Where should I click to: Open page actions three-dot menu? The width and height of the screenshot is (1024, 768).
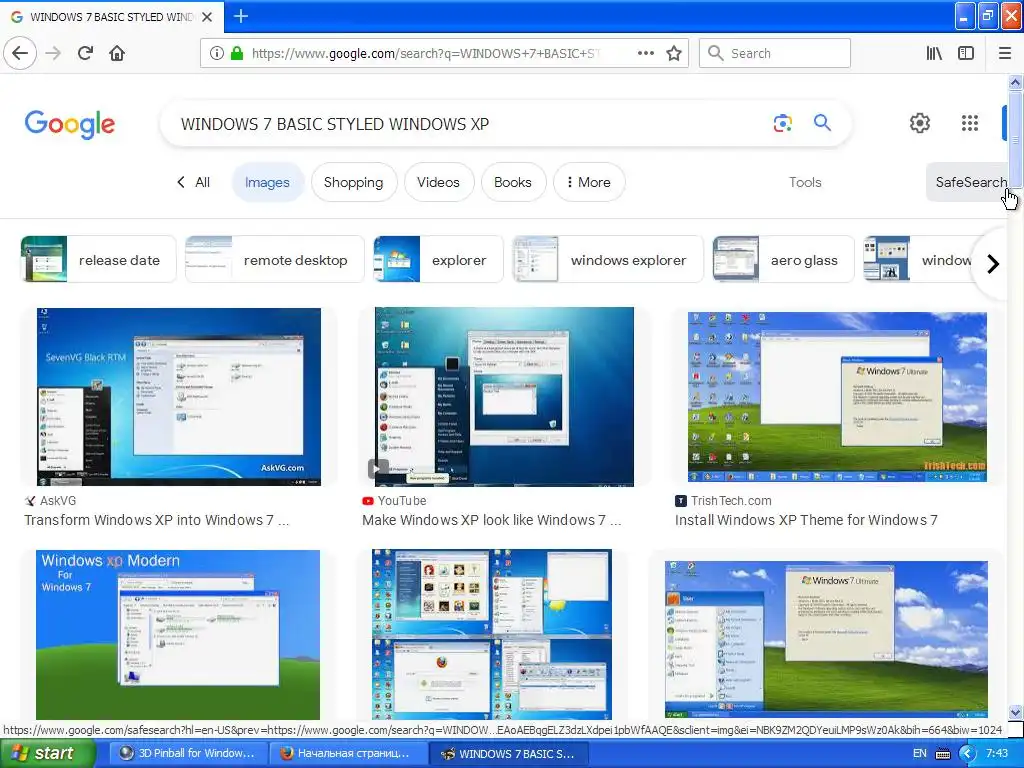tap(645, 53)
